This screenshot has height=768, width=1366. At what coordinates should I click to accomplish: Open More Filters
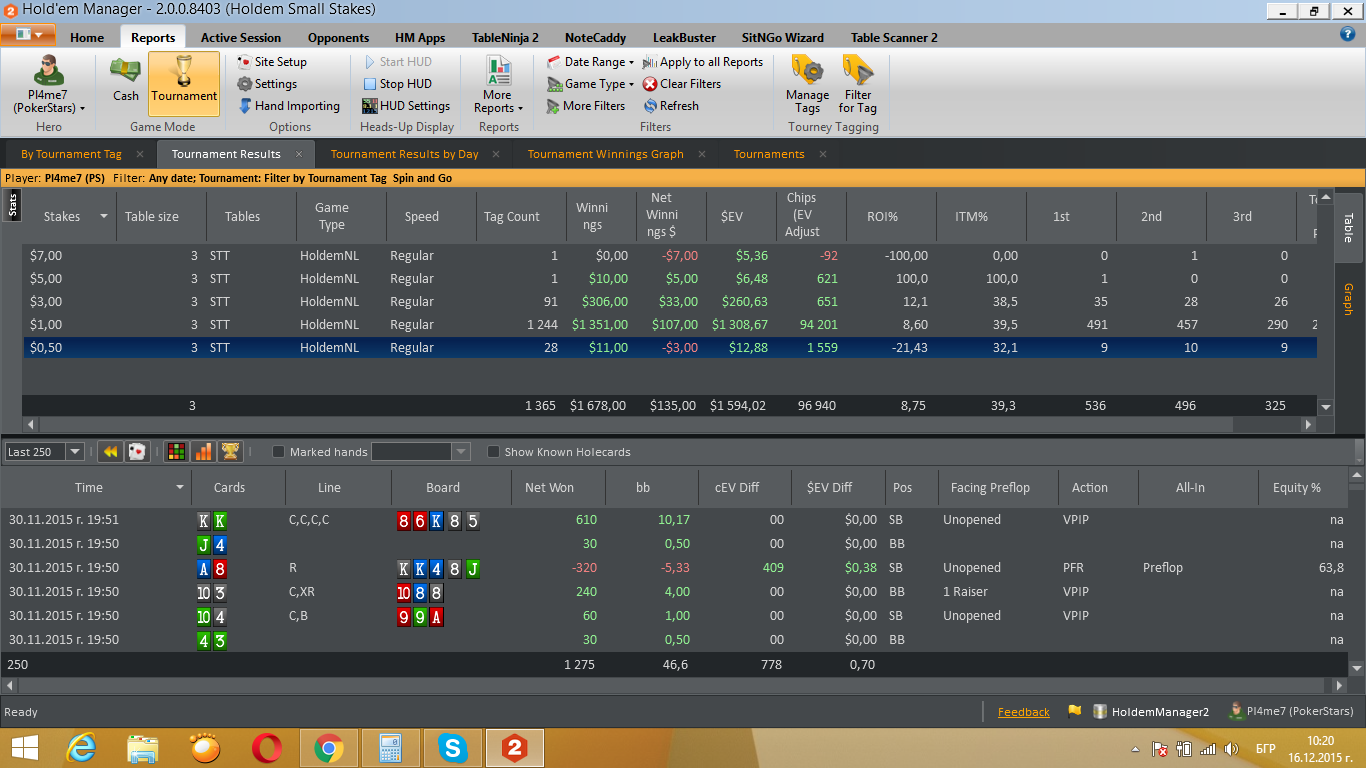(x=585, y=106)
